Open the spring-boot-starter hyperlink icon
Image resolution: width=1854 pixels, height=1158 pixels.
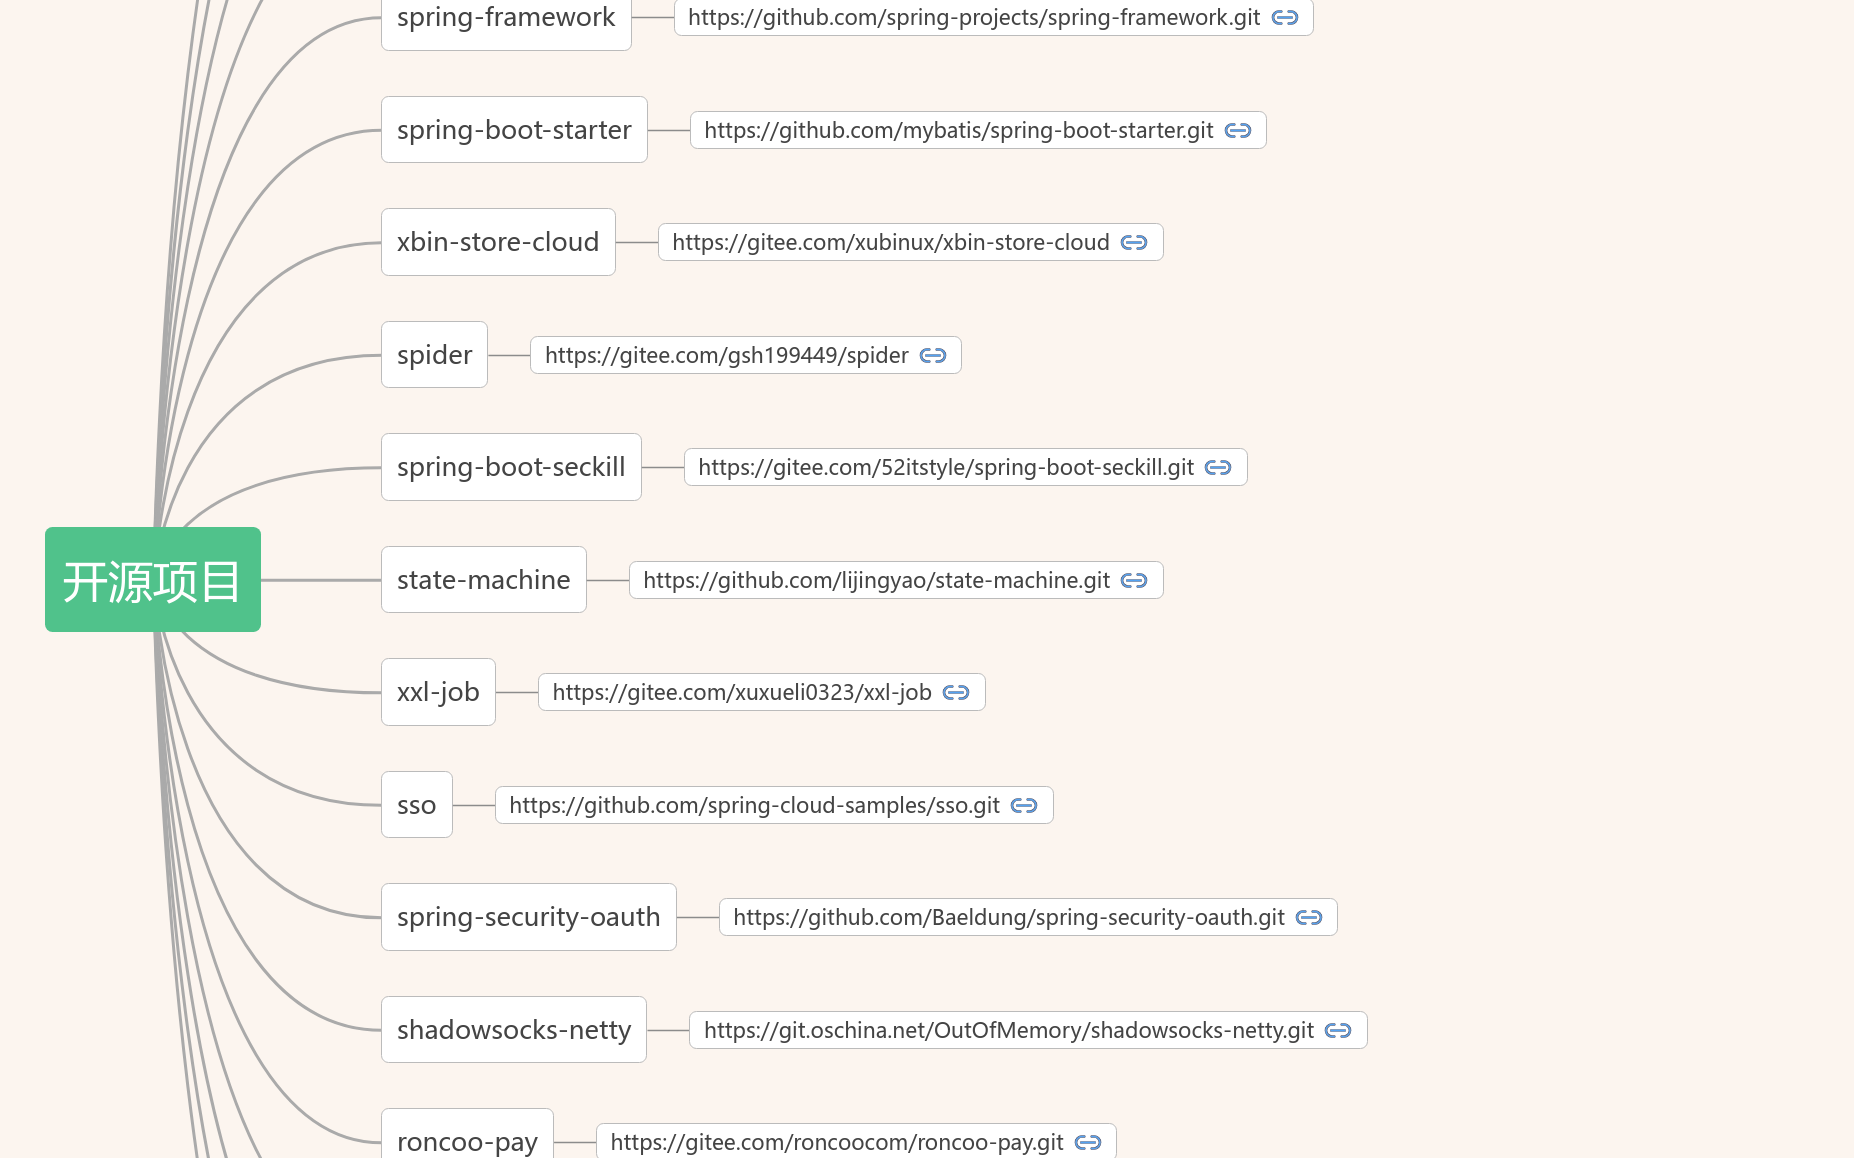pos(1238,131)
